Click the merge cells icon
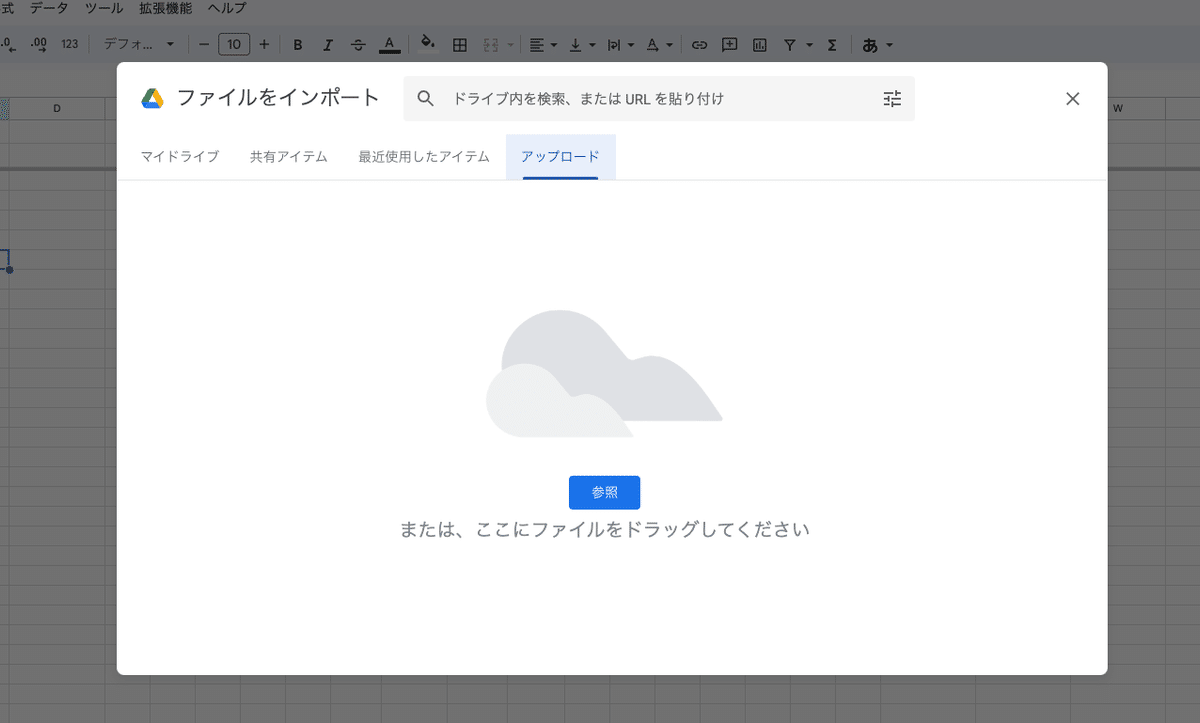Viewport: 1200px width, 723px height. coord(491,44)
